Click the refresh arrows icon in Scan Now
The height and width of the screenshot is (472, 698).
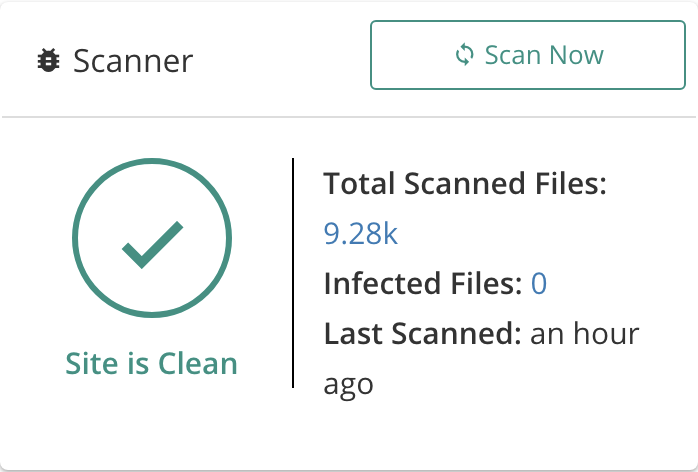coord(464,55)
